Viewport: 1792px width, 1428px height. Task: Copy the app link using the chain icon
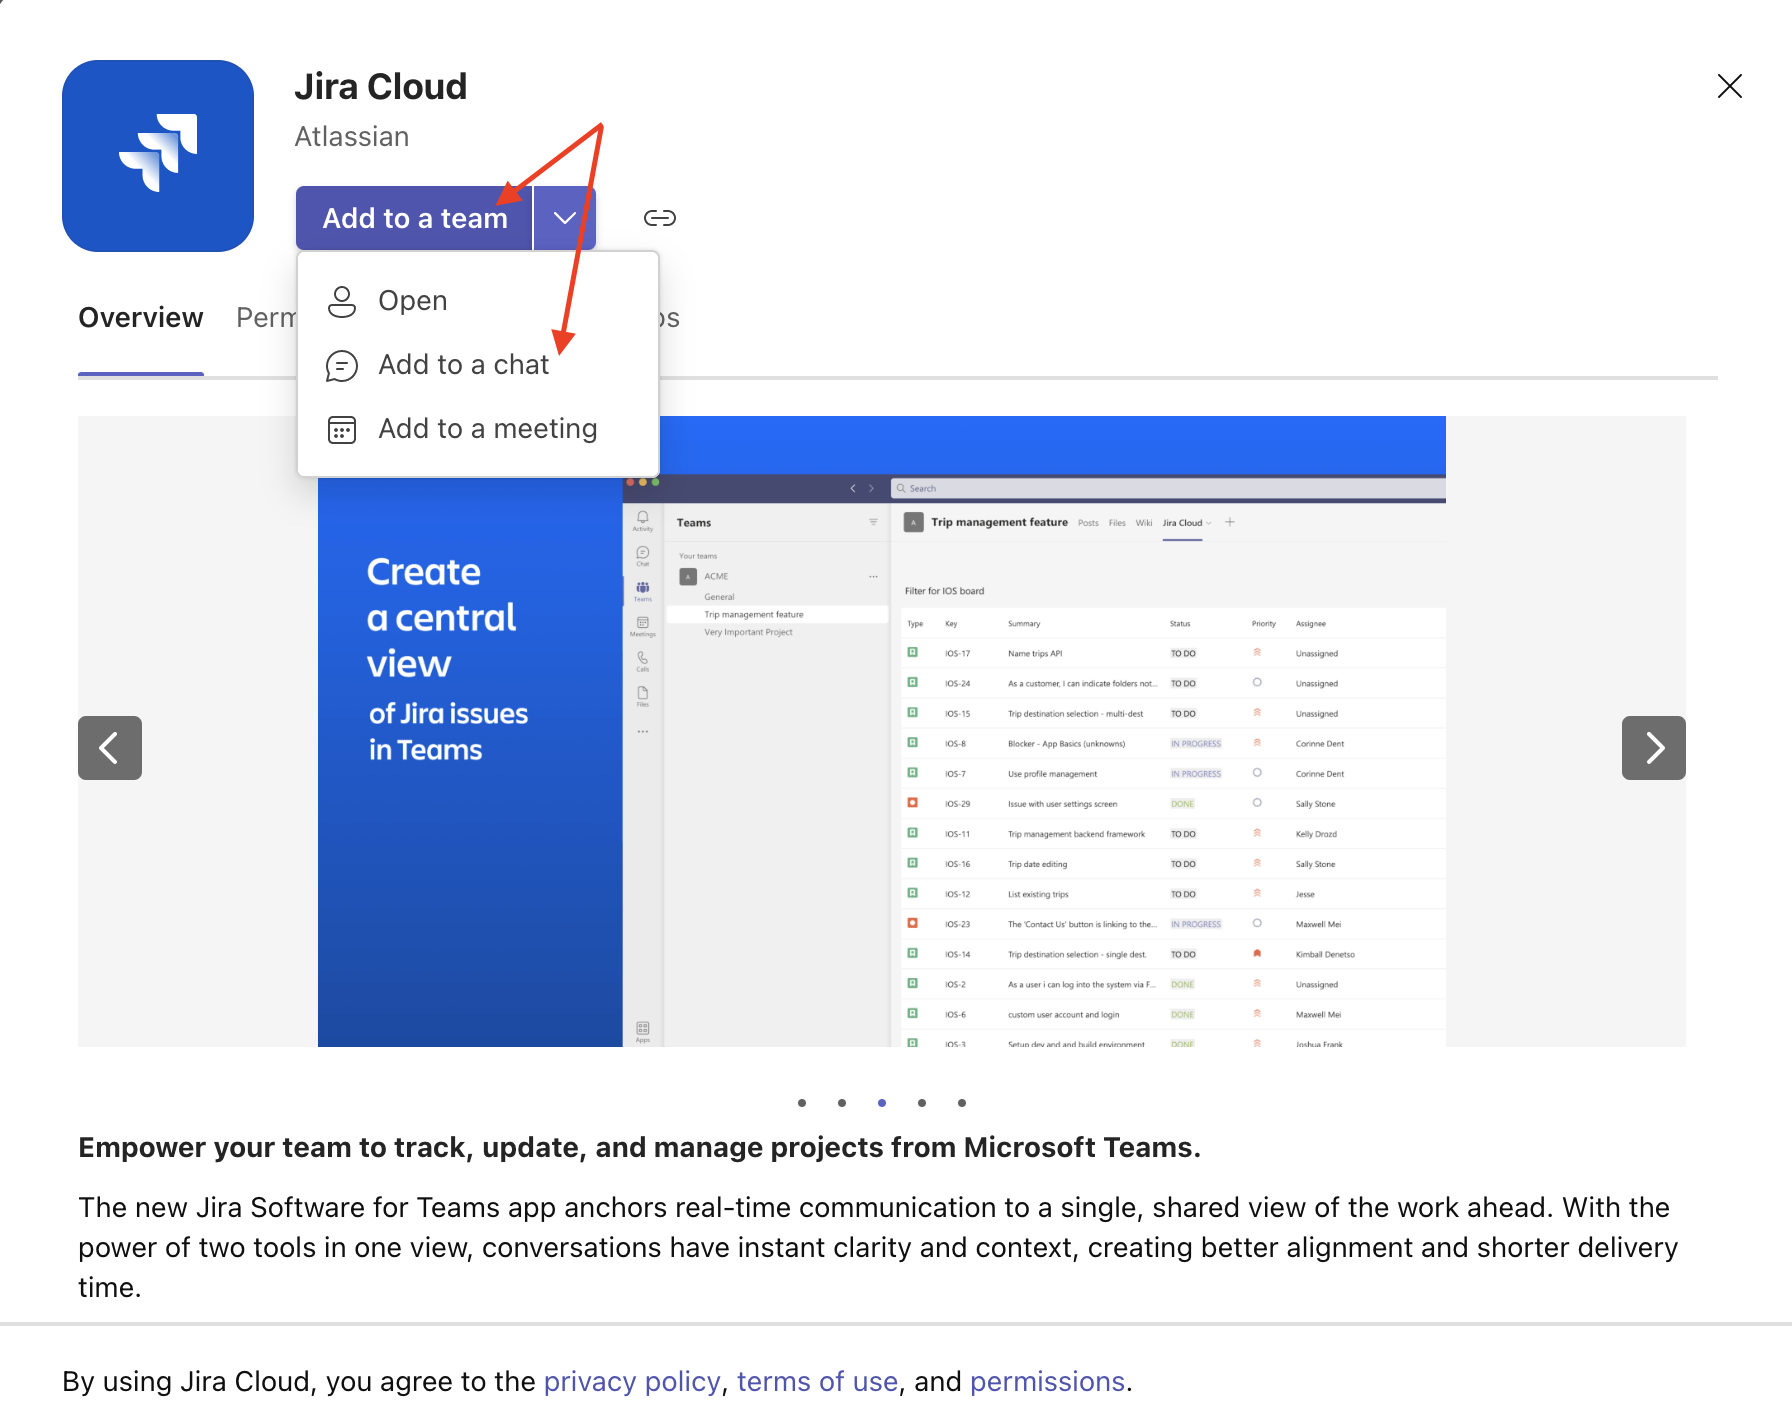pos(660,217)
